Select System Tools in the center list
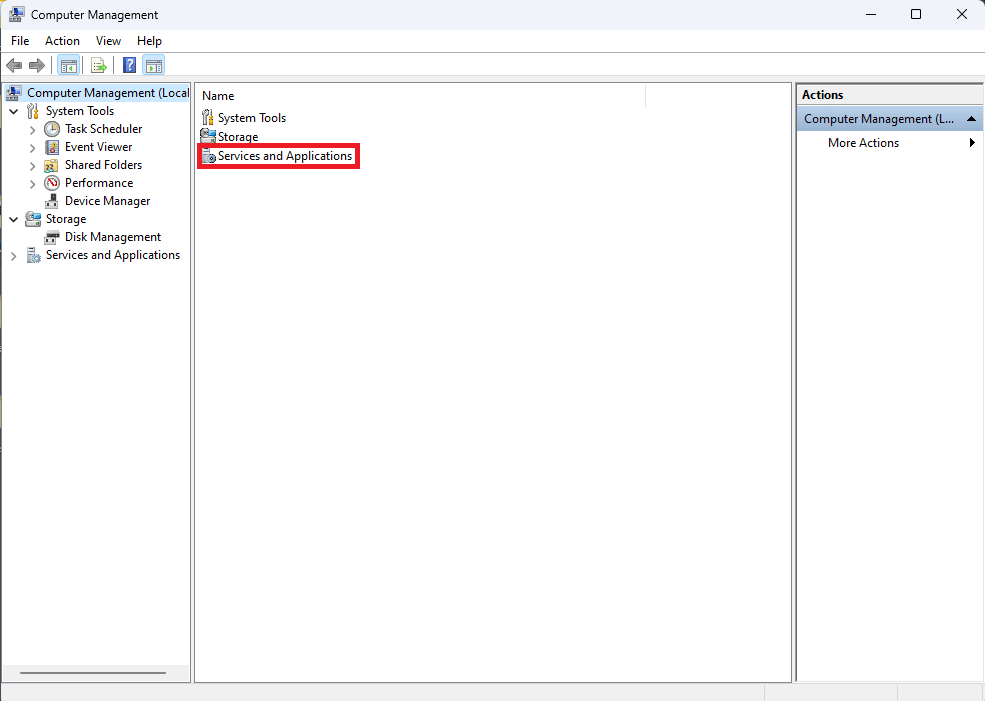Image resolution: width=985 pixels, height=701 pixels. 252,117
